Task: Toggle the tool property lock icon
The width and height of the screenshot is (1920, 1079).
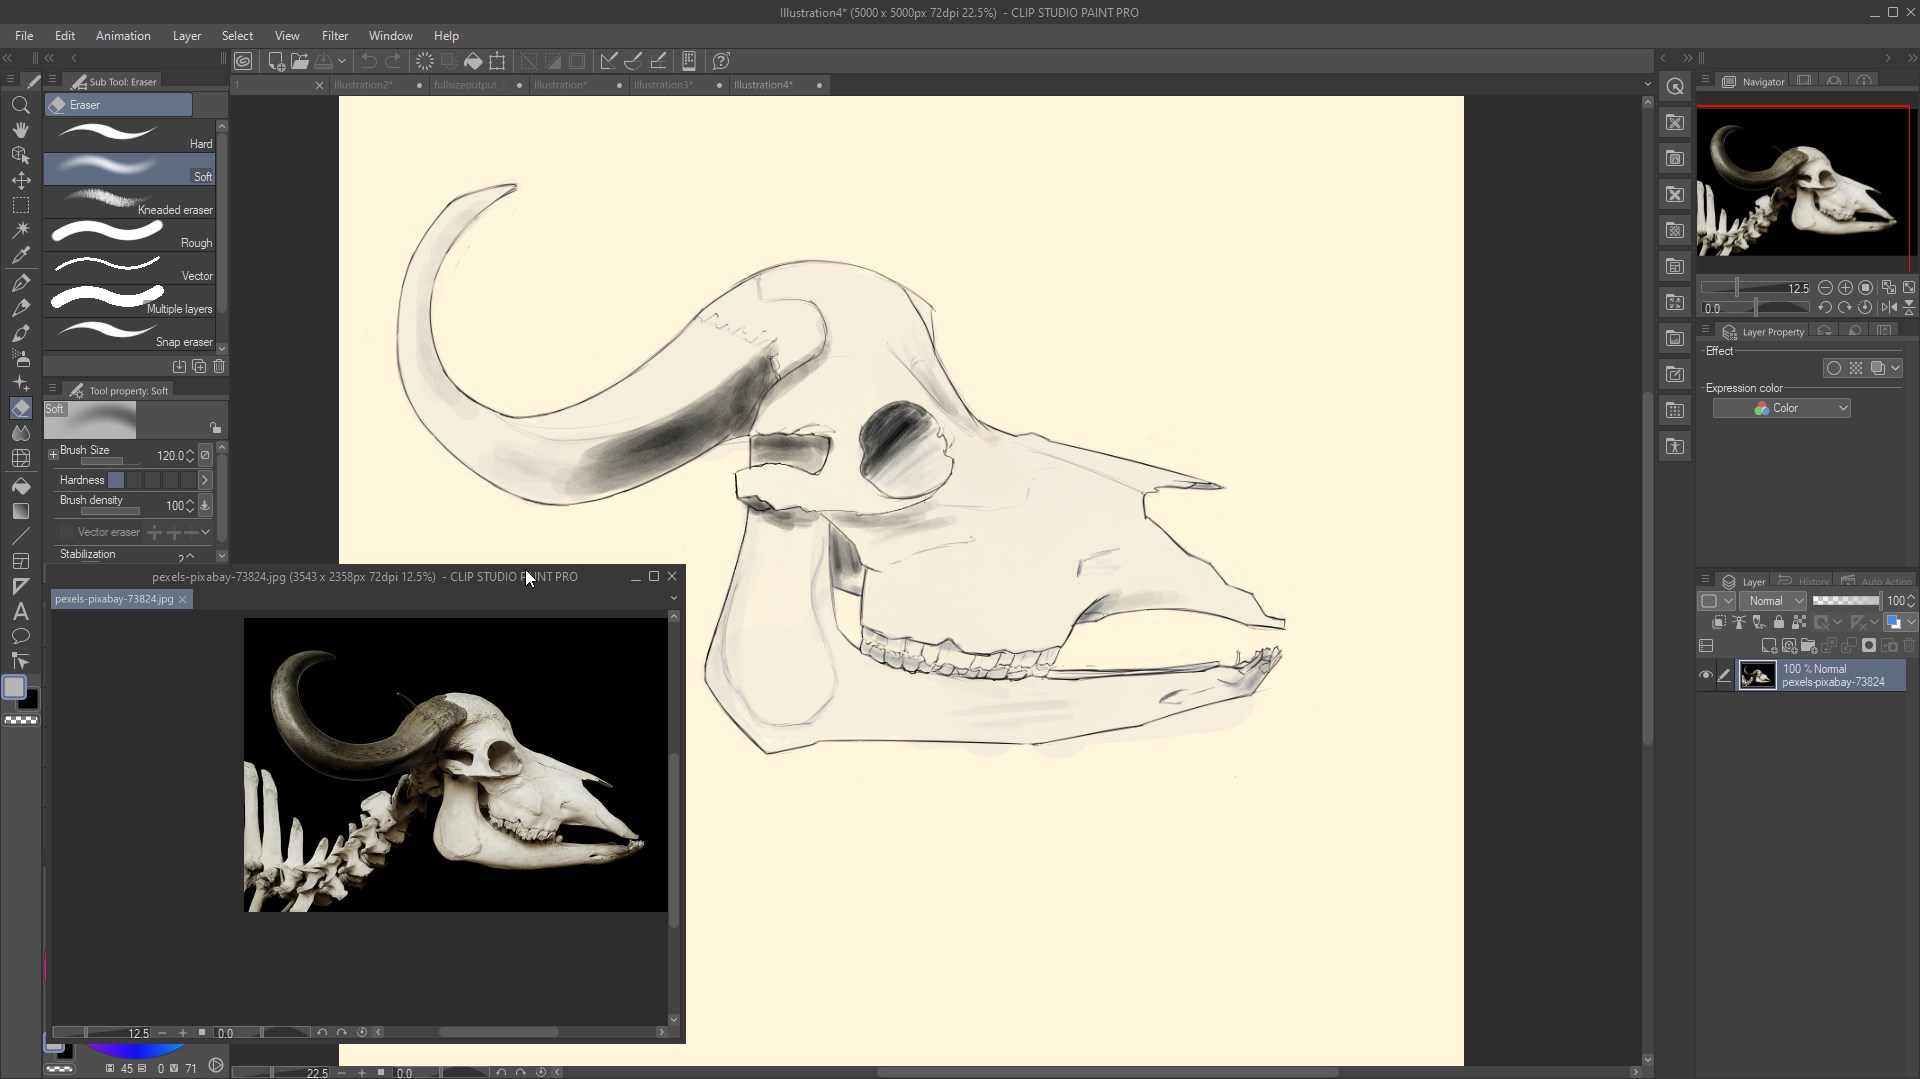Action: 215,428
